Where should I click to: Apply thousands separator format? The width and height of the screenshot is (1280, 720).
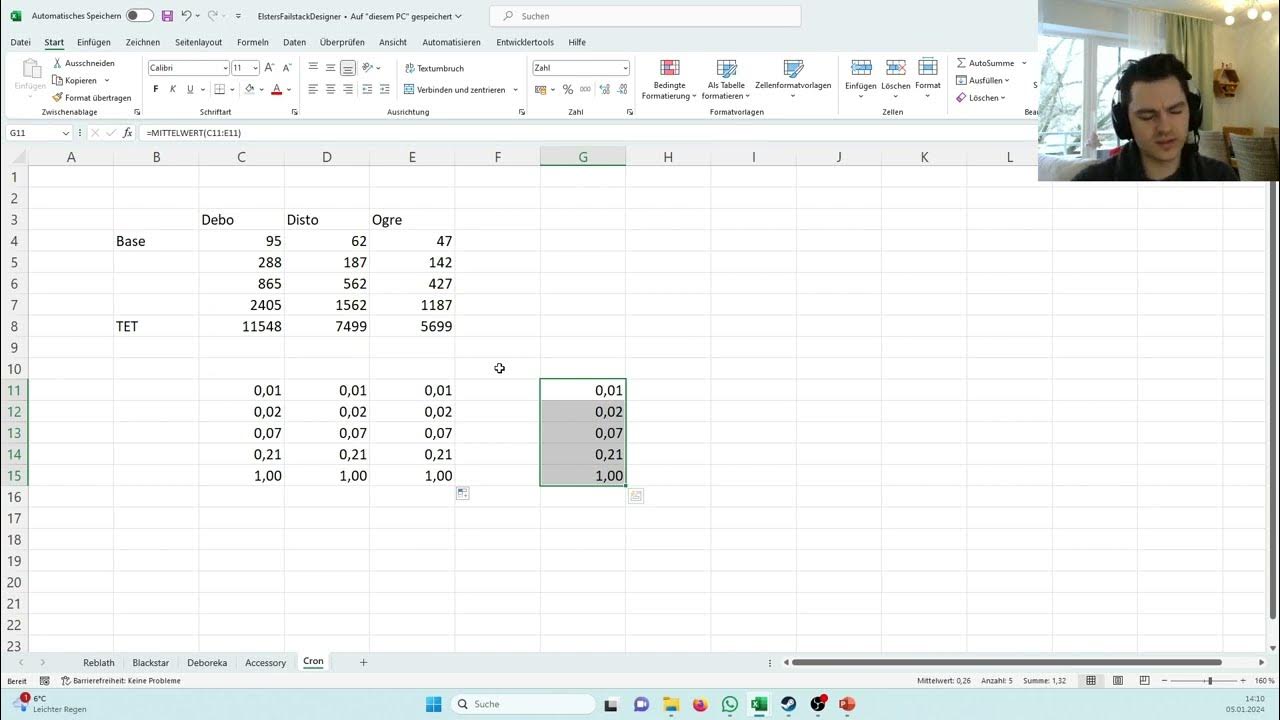click(584, 89)
